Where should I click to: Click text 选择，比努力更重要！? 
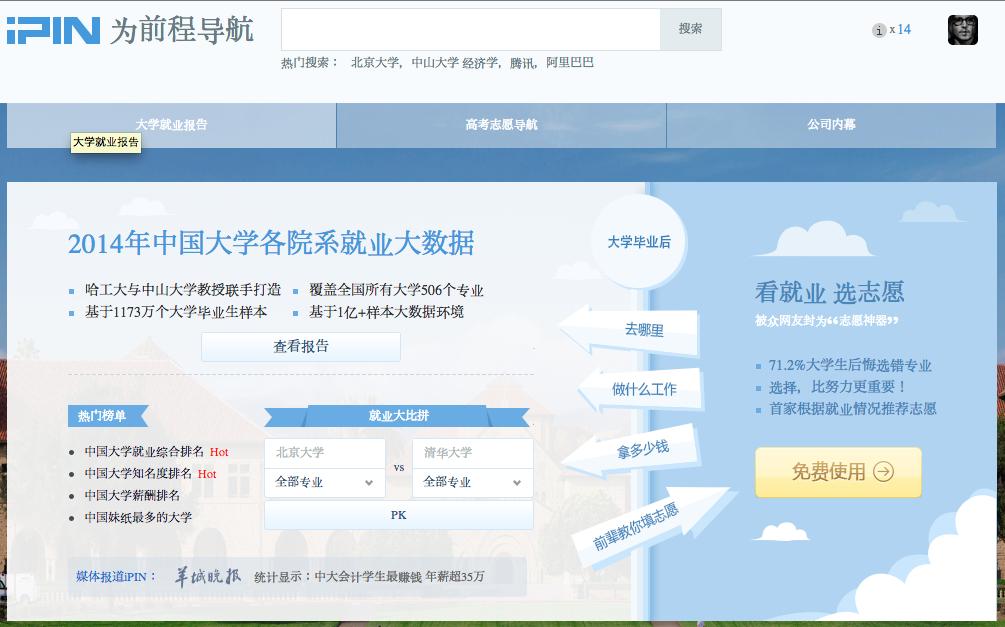coord(838,387)
